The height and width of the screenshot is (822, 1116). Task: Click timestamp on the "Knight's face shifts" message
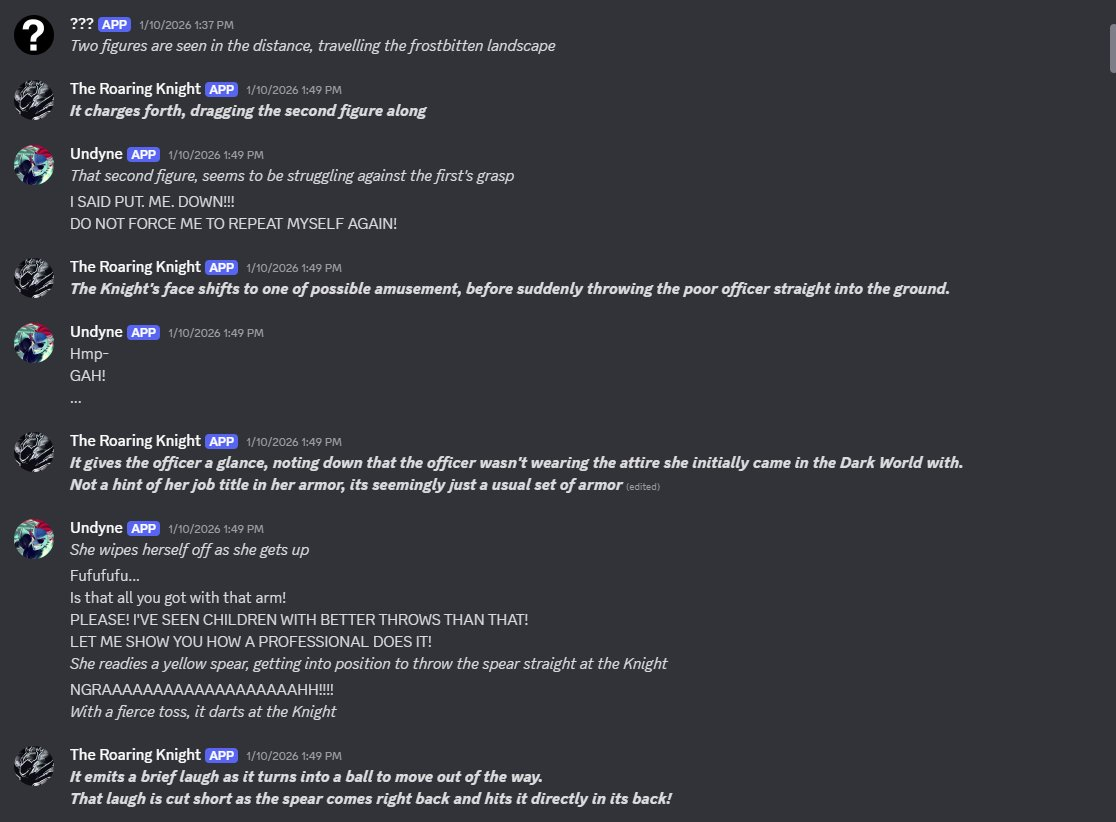294,268
